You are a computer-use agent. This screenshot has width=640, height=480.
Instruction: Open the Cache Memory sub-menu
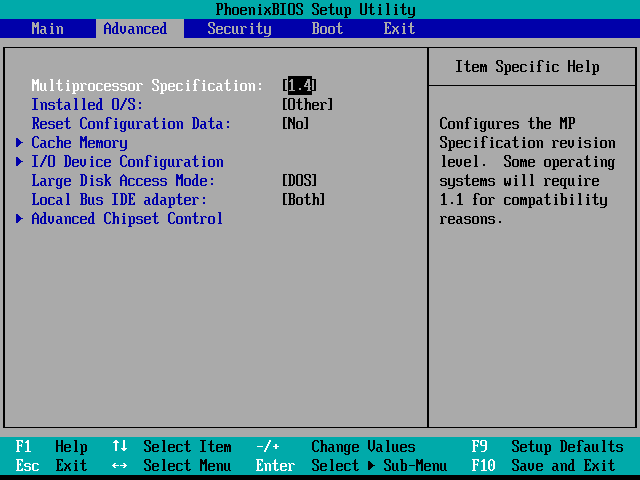(x=79, y=143)
